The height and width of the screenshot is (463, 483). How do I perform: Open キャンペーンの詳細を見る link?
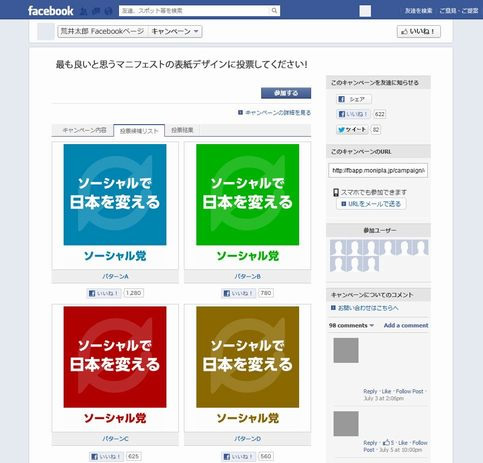pos(275,113)
